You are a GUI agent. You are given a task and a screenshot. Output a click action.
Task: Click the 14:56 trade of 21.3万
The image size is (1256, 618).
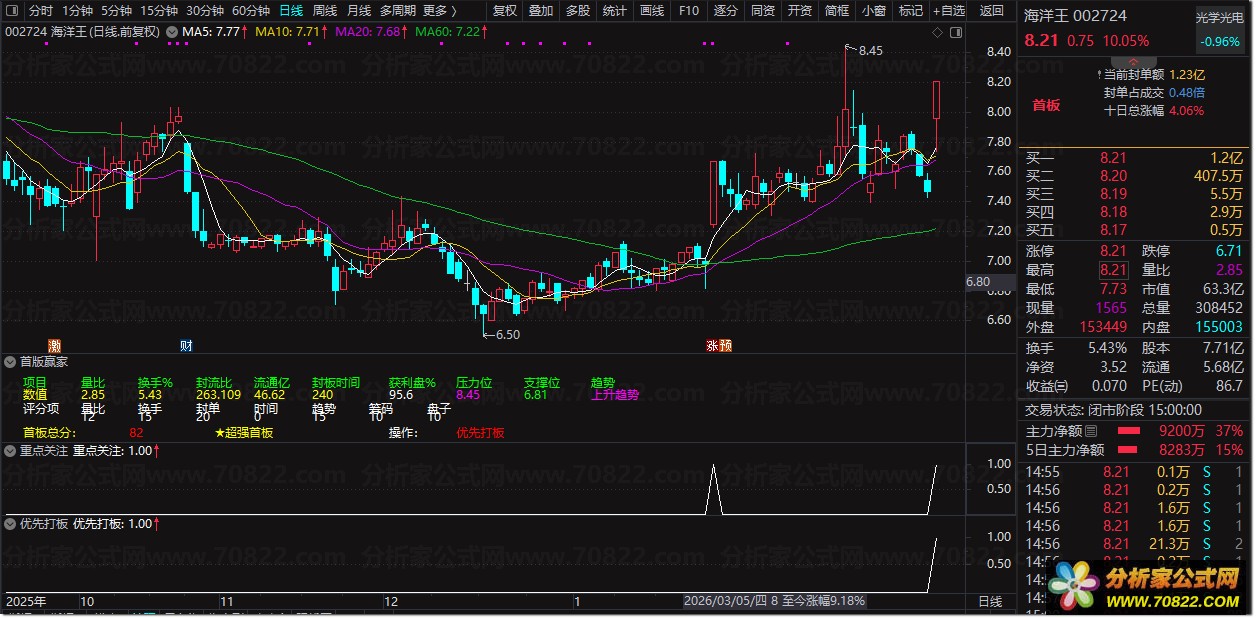(x=1134, y=544)
